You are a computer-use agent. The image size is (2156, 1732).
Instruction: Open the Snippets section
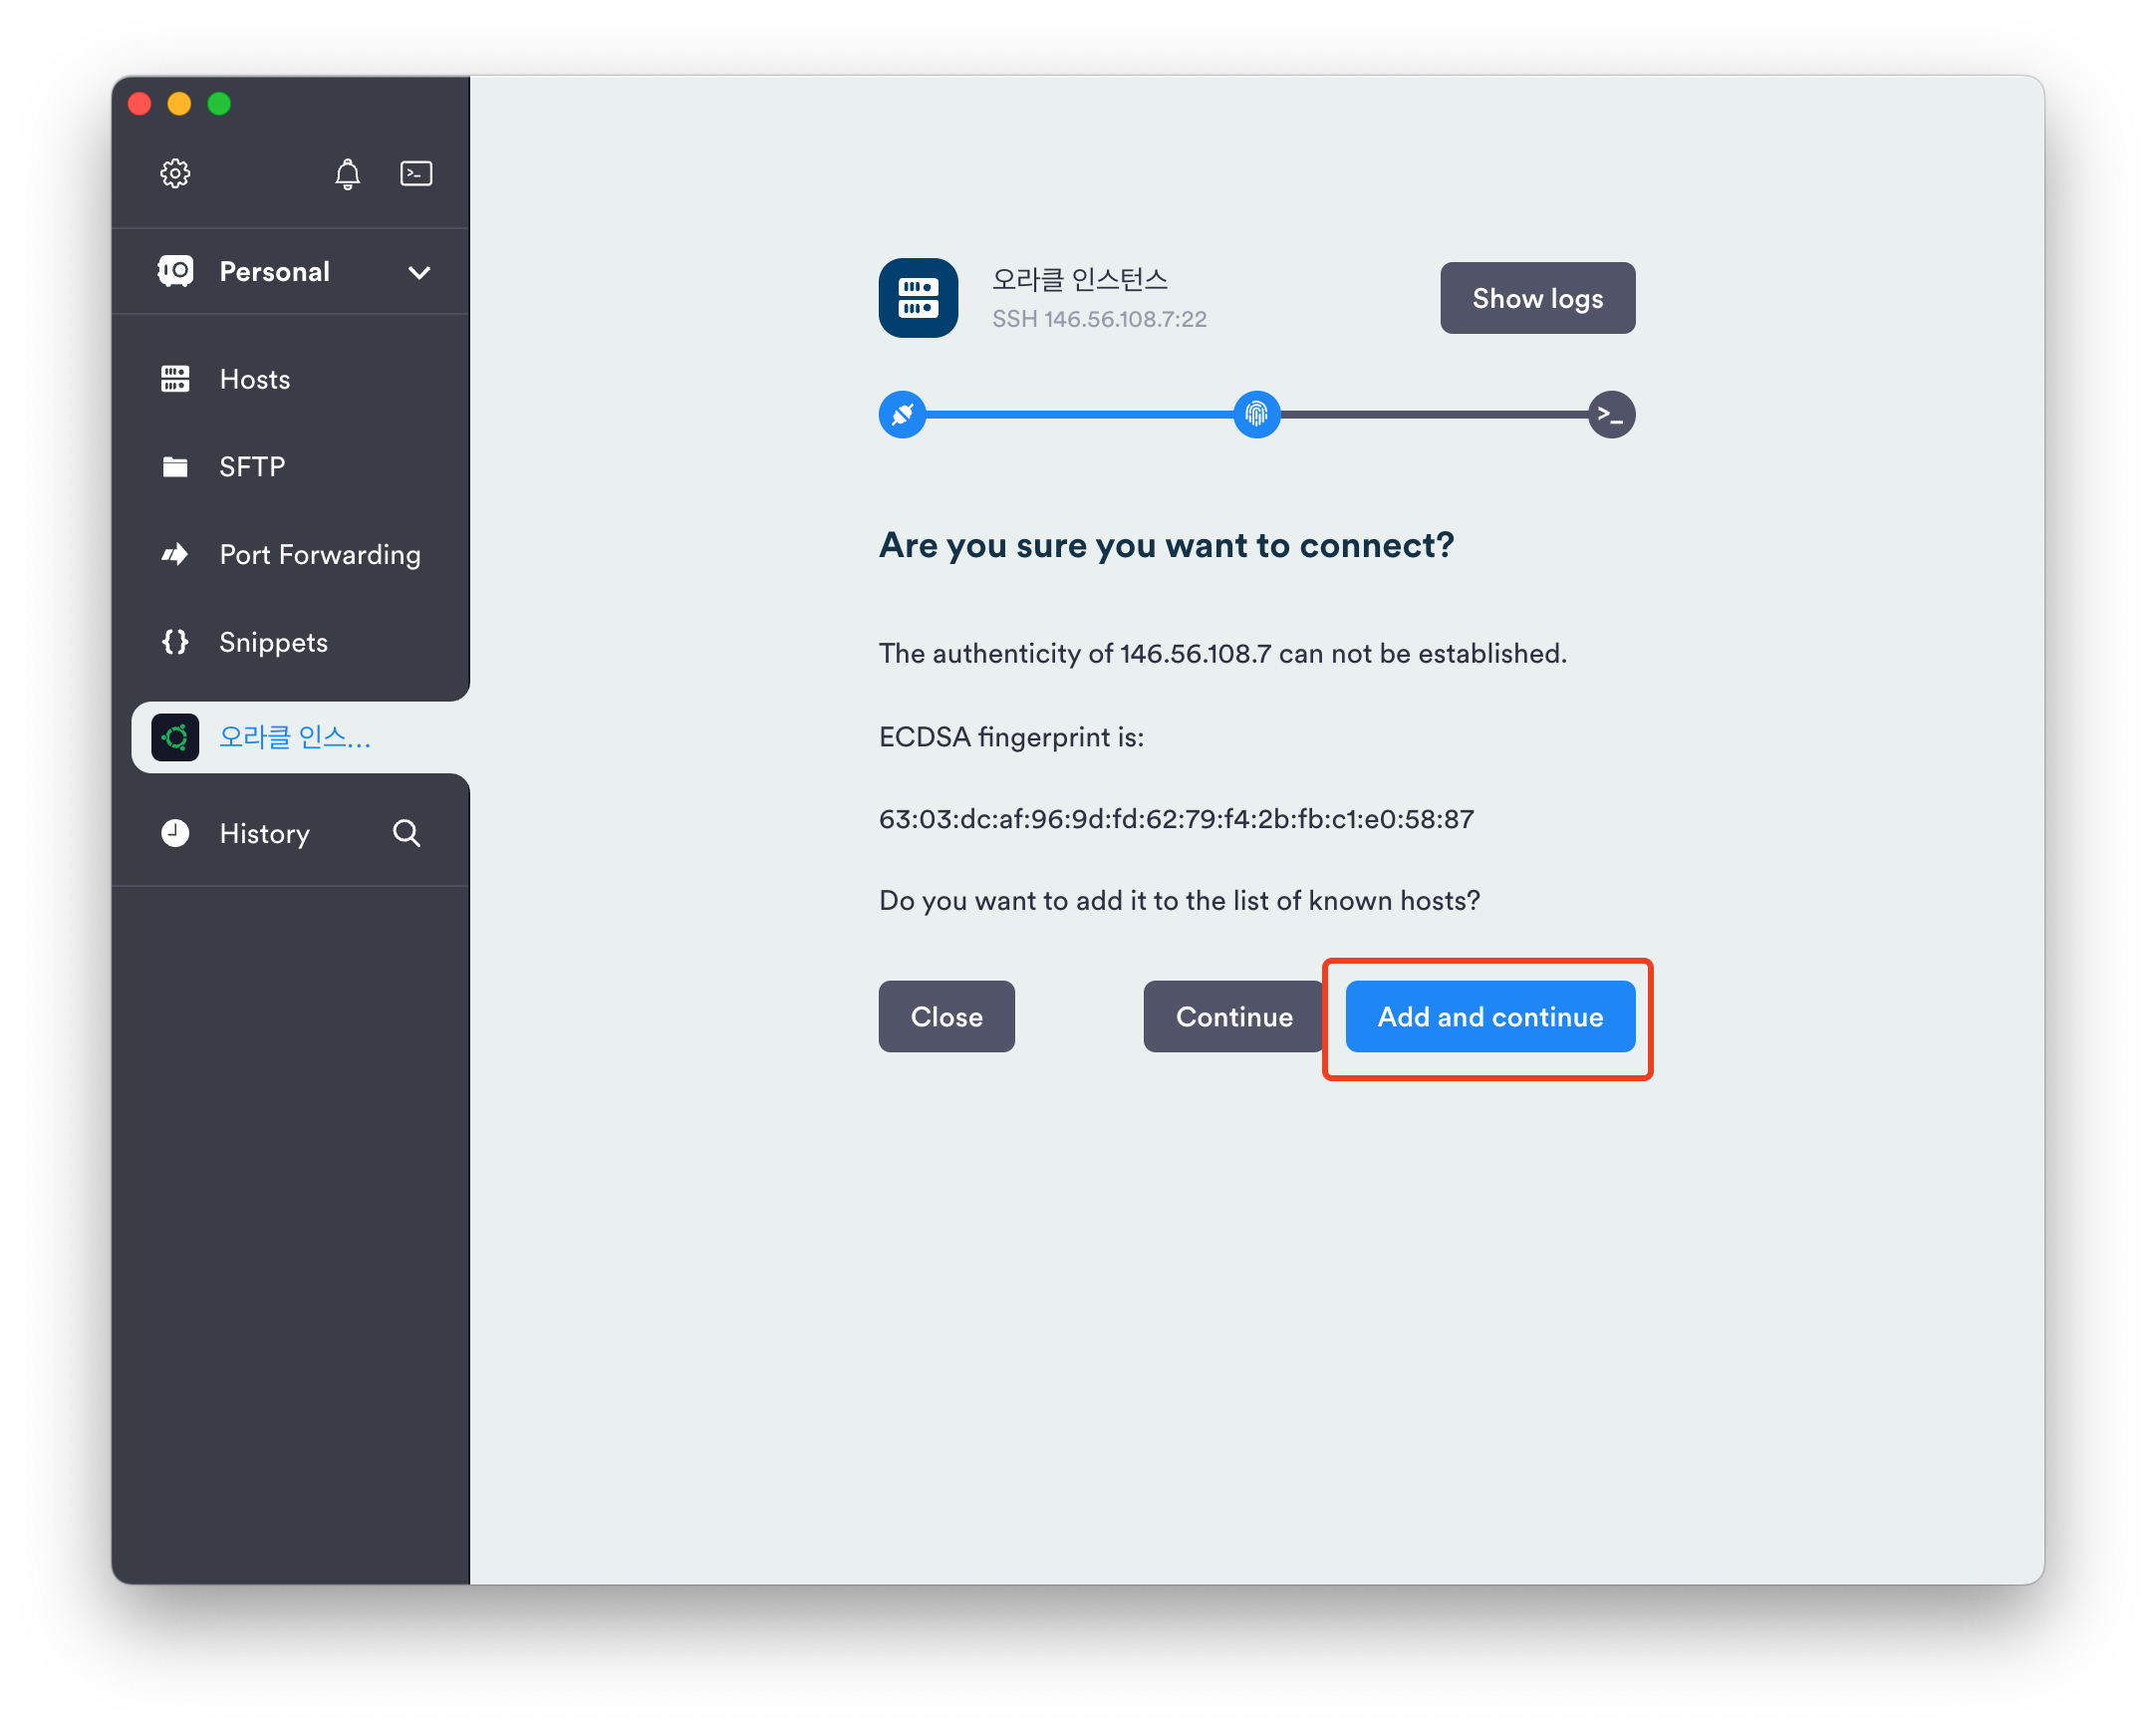[x=273, y=642]
